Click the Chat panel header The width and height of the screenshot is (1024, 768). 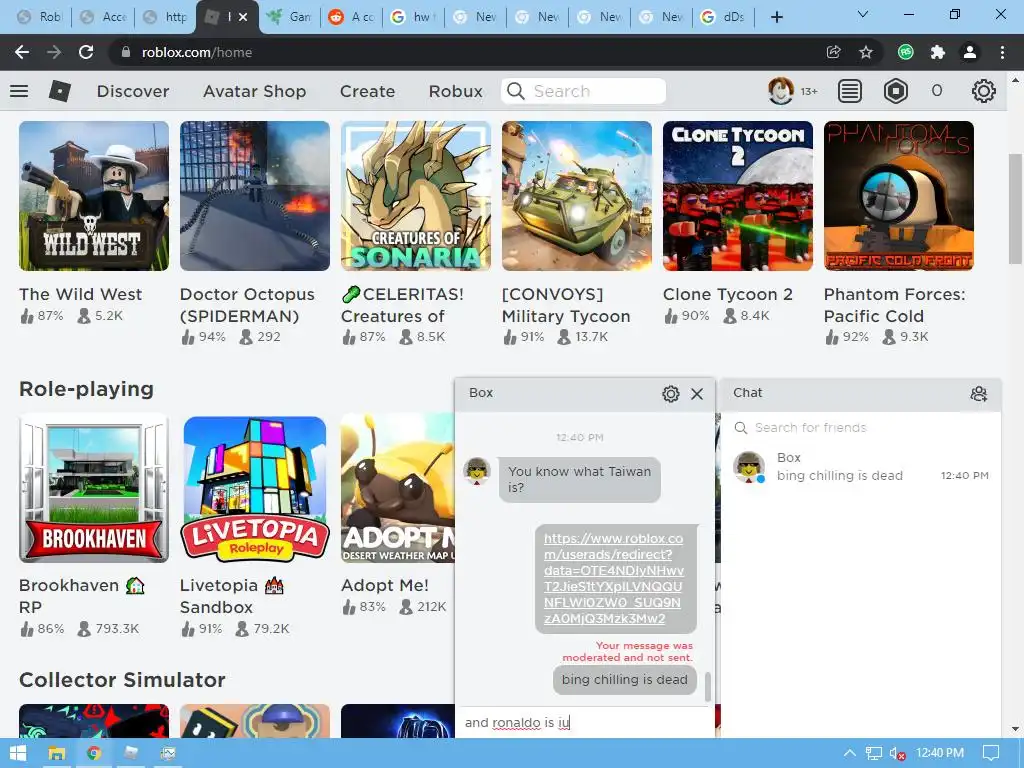click(x=861, y=394)
